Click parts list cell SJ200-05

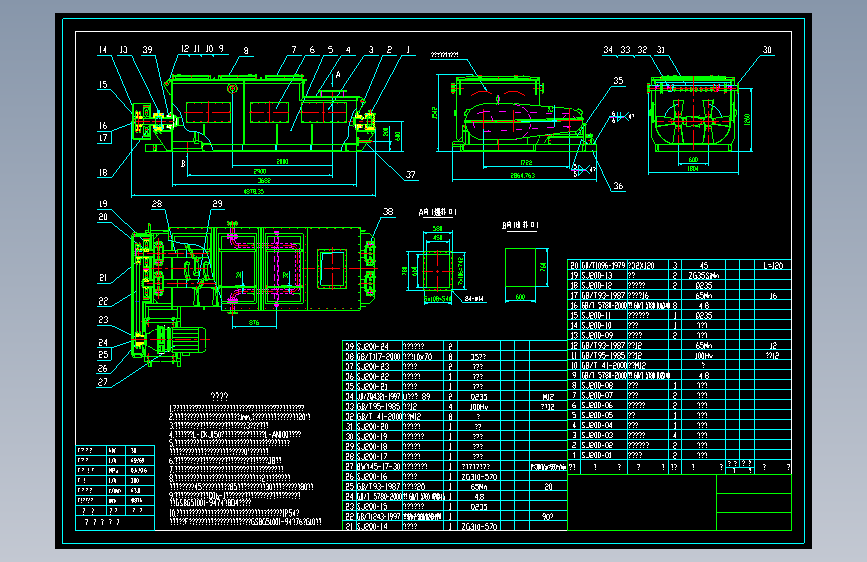point(597,415)
